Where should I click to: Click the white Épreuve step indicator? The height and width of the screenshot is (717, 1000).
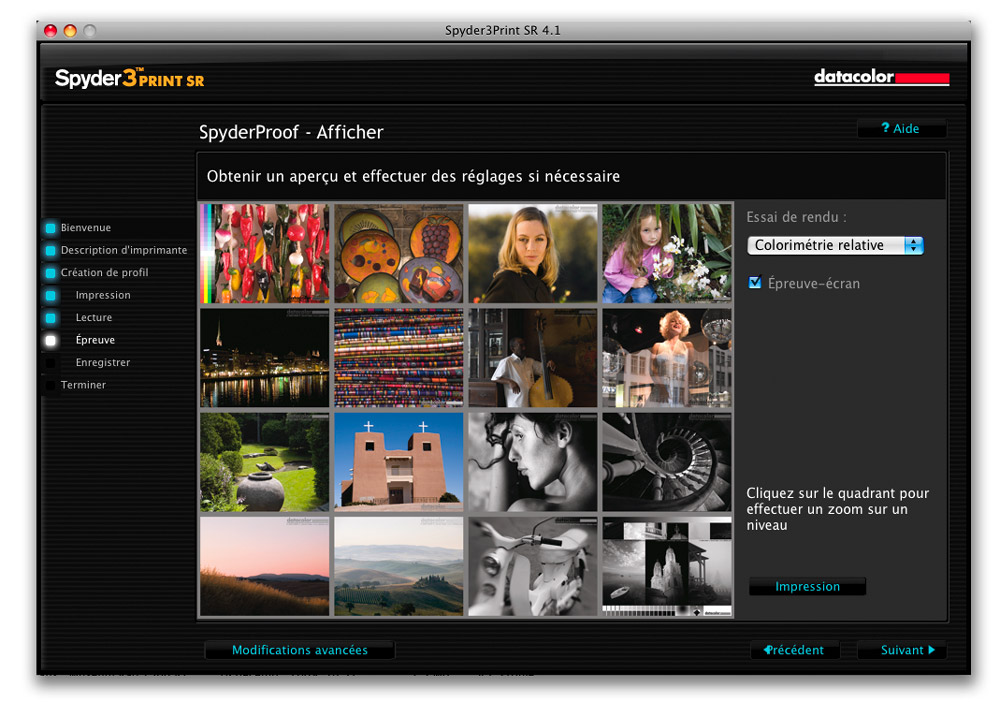[x=50, y=340]
